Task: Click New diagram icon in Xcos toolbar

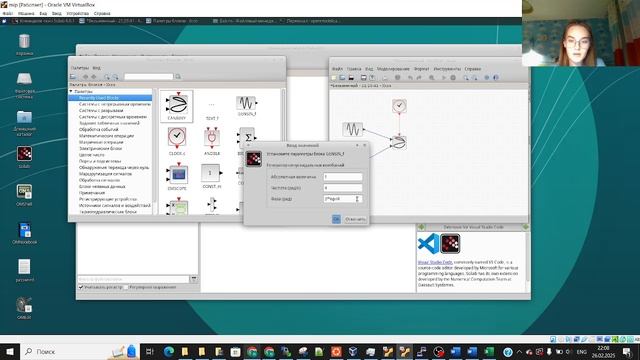Action: pos(334,78)
